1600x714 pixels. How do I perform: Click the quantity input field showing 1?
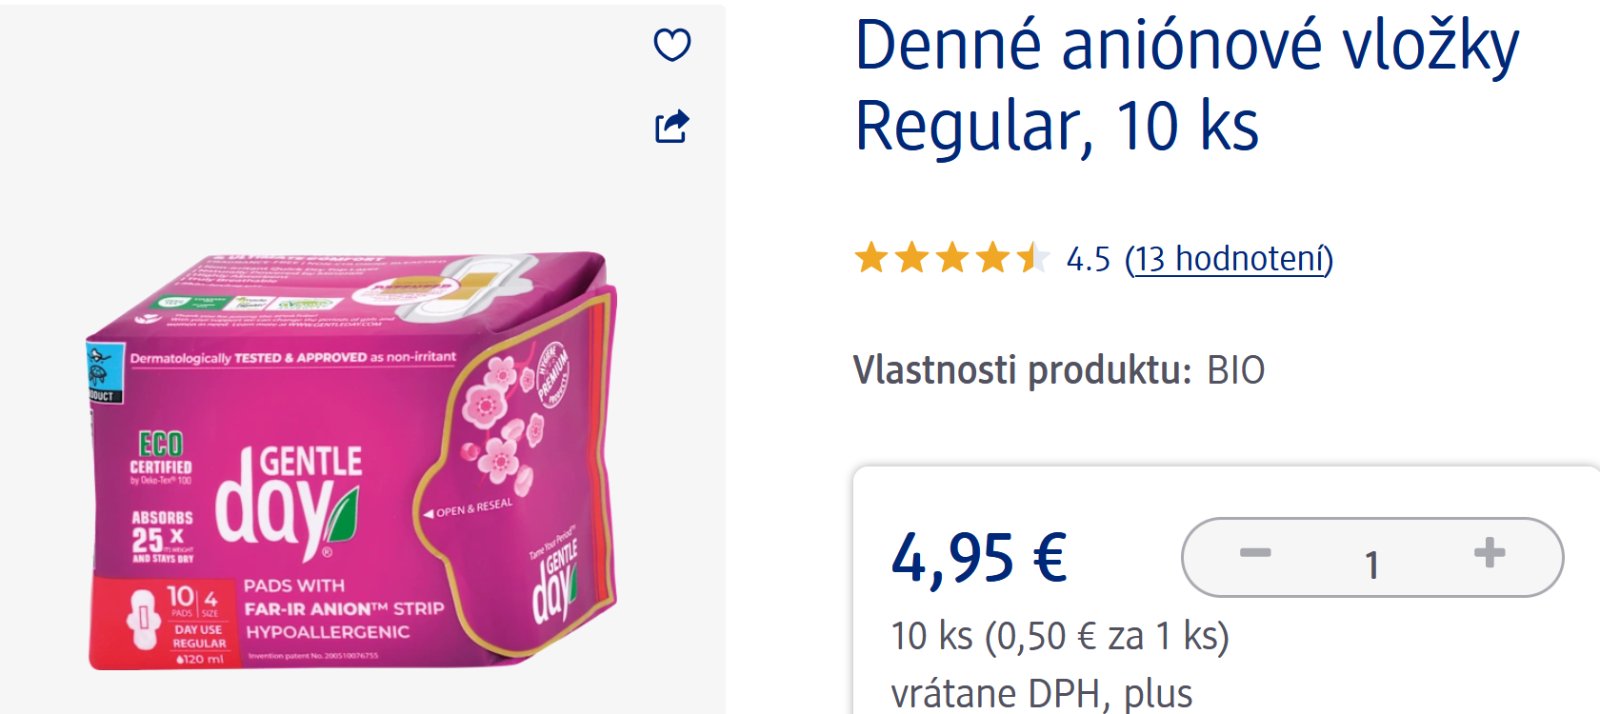tap(1372, 563)
